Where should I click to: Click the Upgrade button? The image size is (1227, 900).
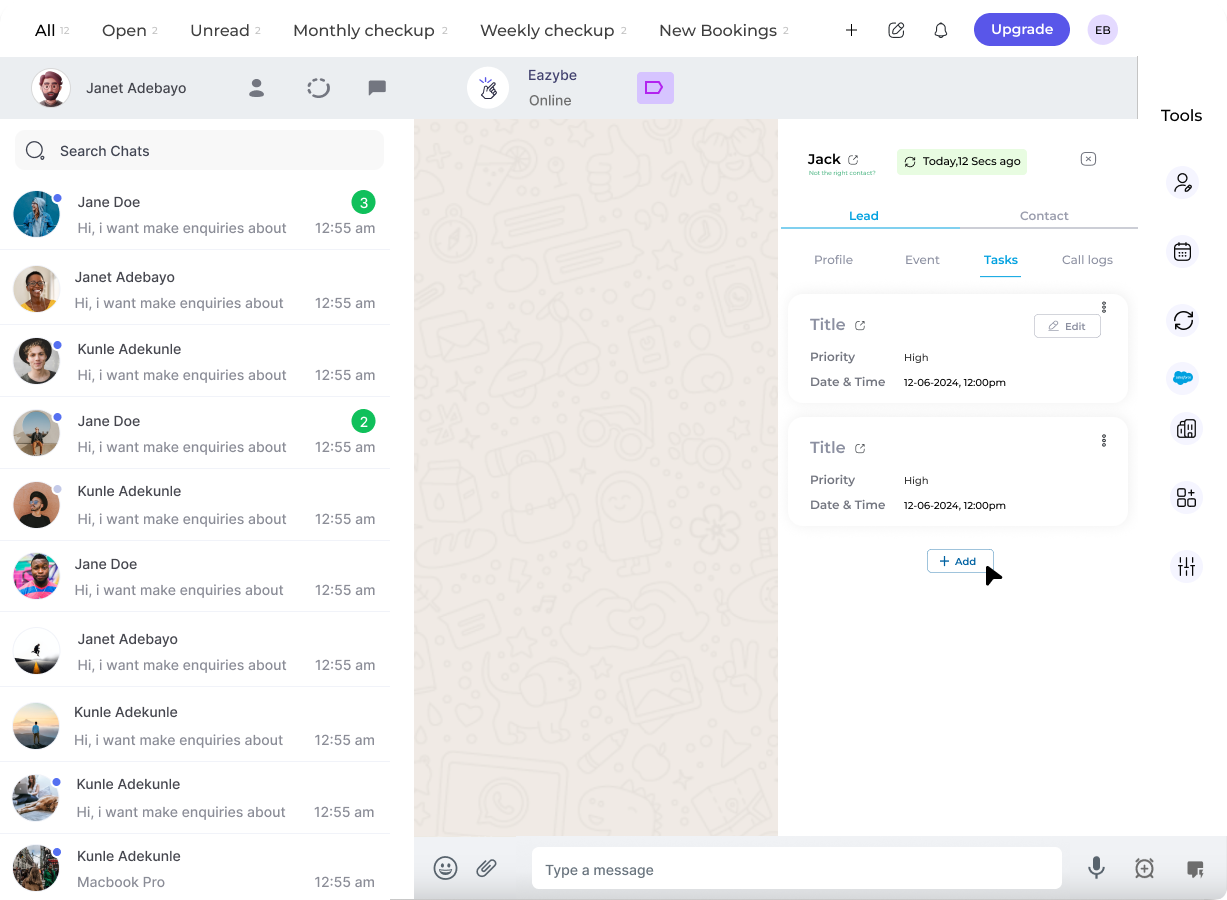1021,29
